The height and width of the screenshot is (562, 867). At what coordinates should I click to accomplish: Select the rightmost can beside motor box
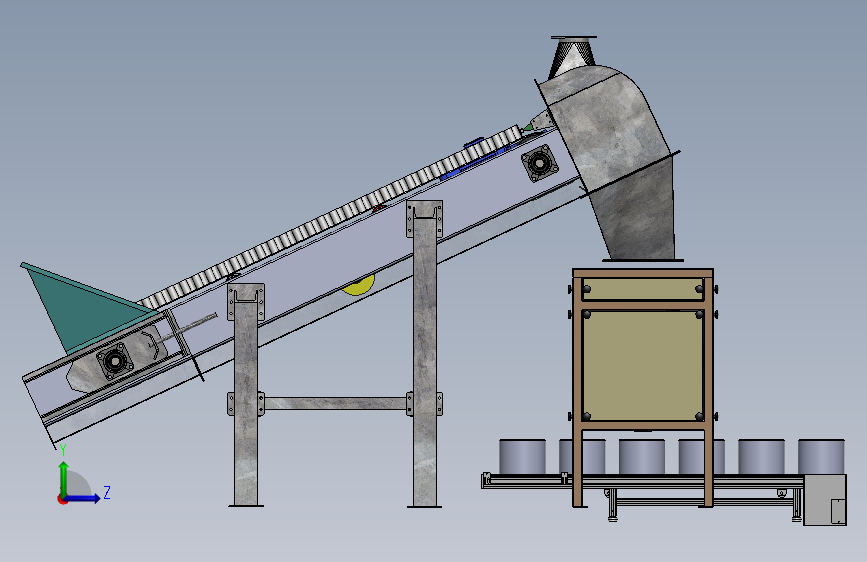point(821,457)
